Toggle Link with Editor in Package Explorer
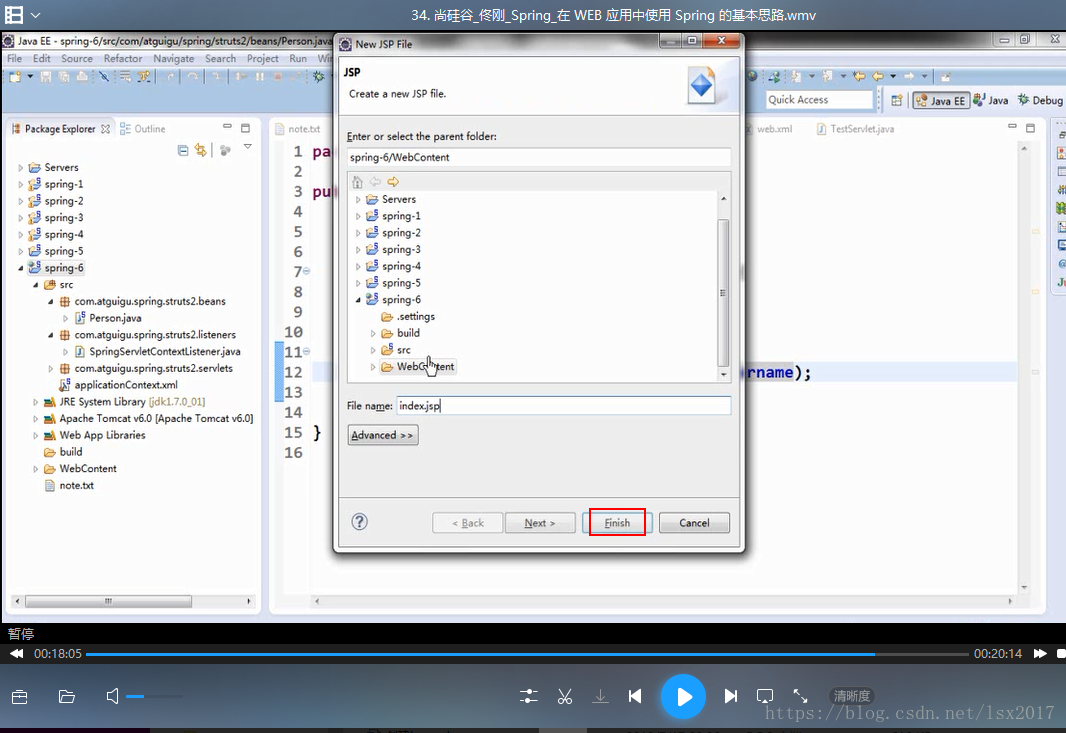The width and height of the screenshot is (1066, 733). point(201,150)
